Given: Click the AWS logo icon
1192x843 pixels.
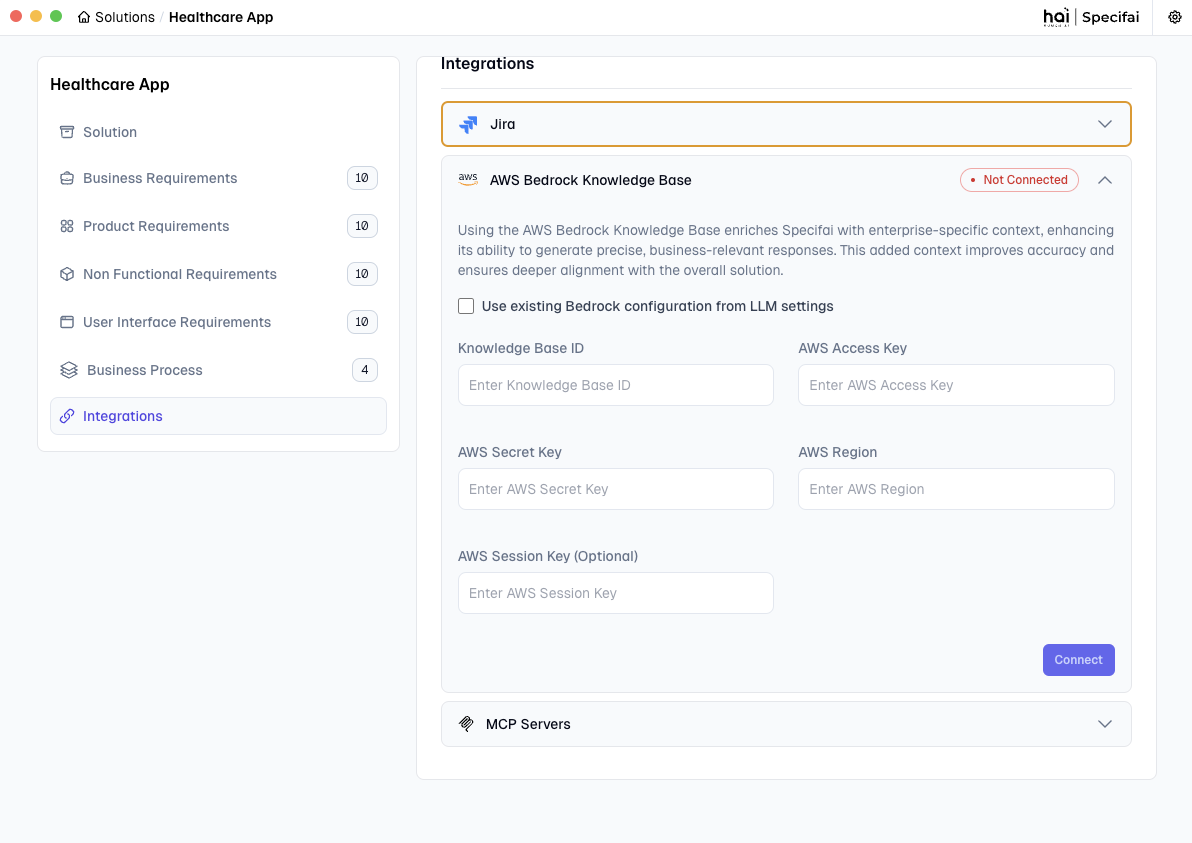Looking at the screenshot, I should click(468, 179).
